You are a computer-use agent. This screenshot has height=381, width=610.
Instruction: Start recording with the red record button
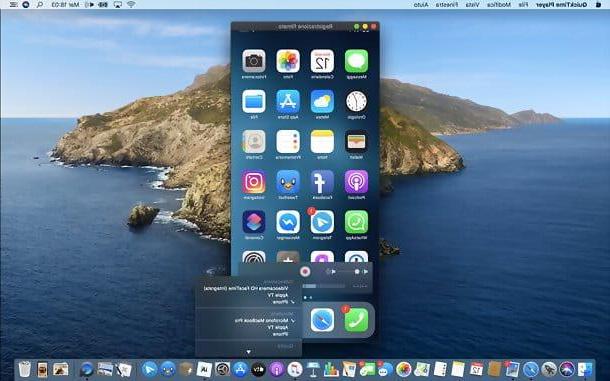pyautogui.click(x=305, y=271)
